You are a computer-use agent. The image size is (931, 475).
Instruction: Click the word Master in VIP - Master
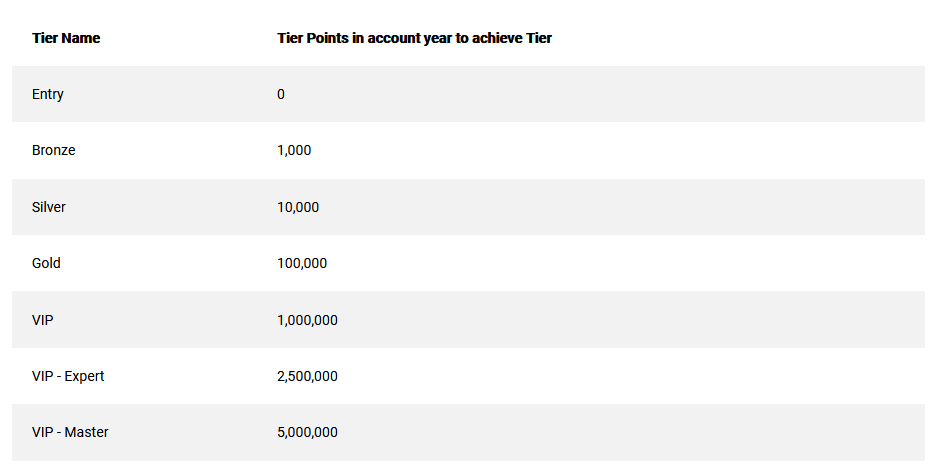87,432
